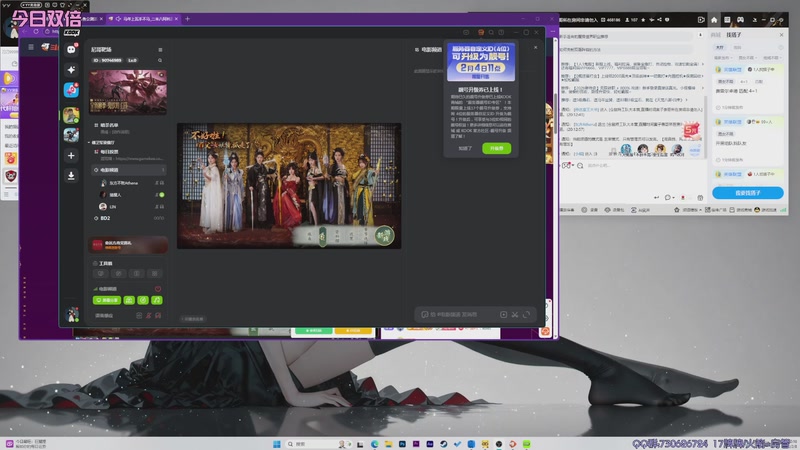This screenshot has height=450, width=800.
Task: Click the red envelope 5 yuan icon
Action: pyautogui.click(x=691, y=131)
